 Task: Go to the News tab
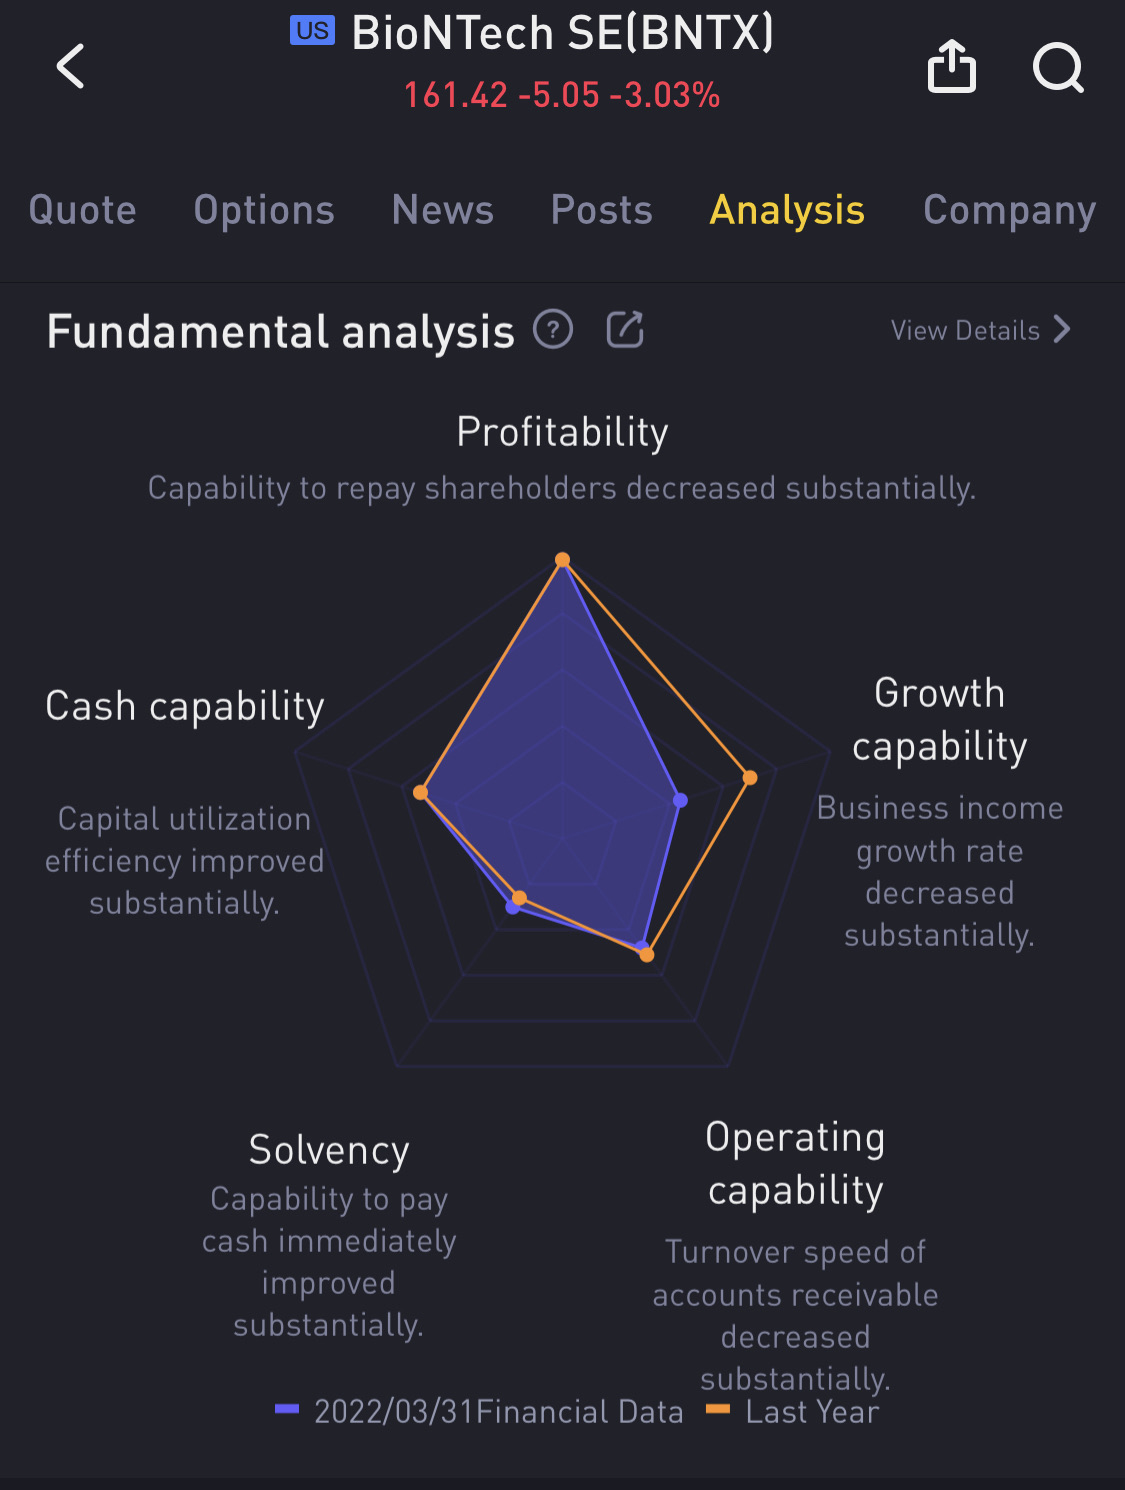(443, 210)
